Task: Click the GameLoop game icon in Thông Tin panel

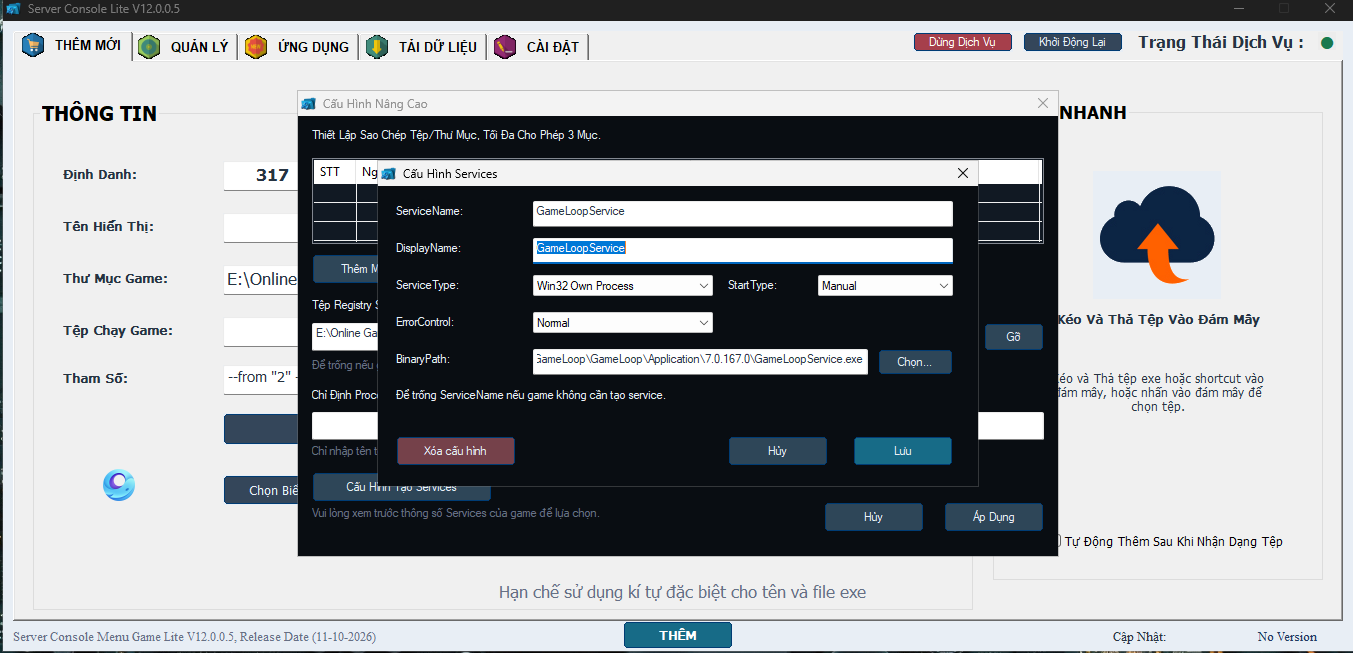Action: click(x=119, y=486)
